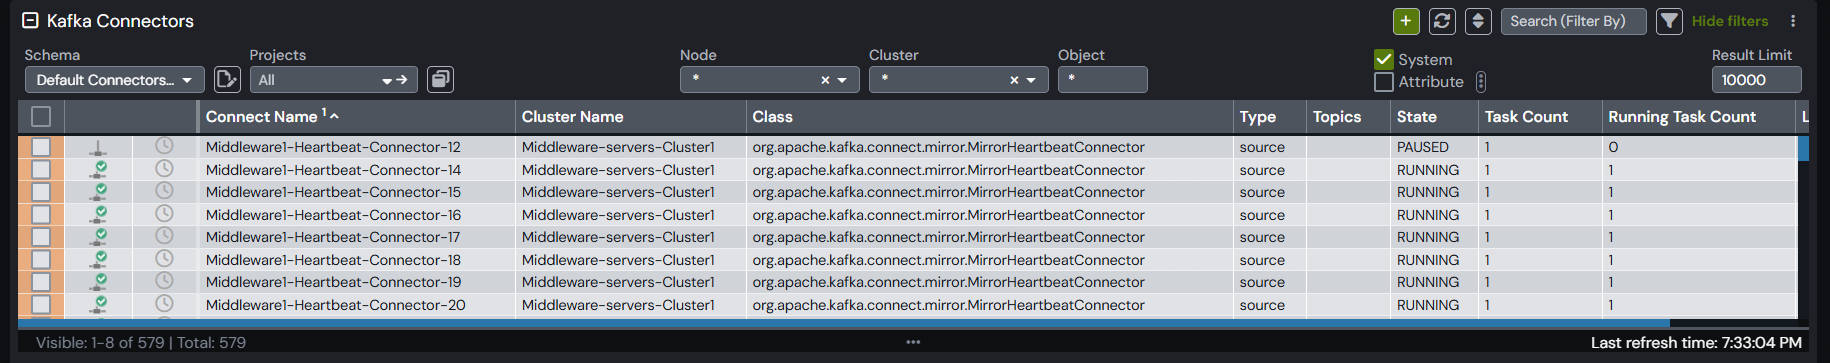
Task: Click the funnel filter icon
Action: point(1669,21)
